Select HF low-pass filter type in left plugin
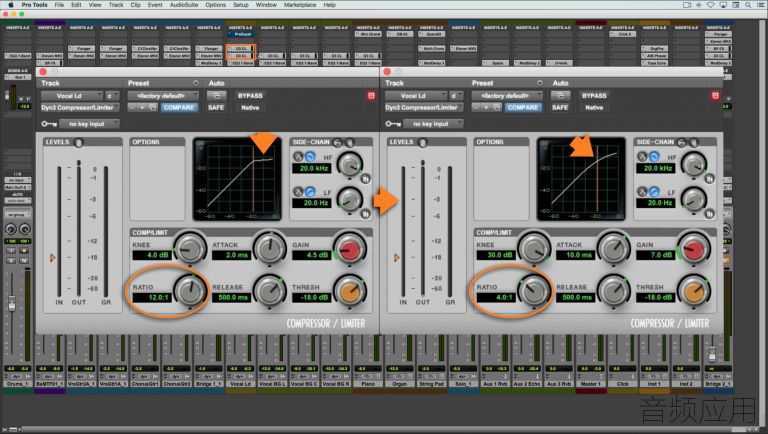The height and width of the screenshot is (434, 768). [310, 157]
